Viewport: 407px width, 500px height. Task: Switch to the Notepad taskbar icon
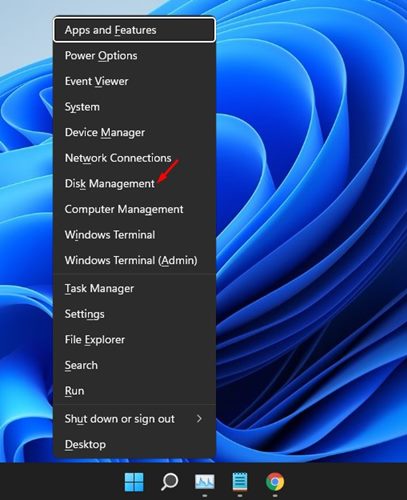click(240, 482)
